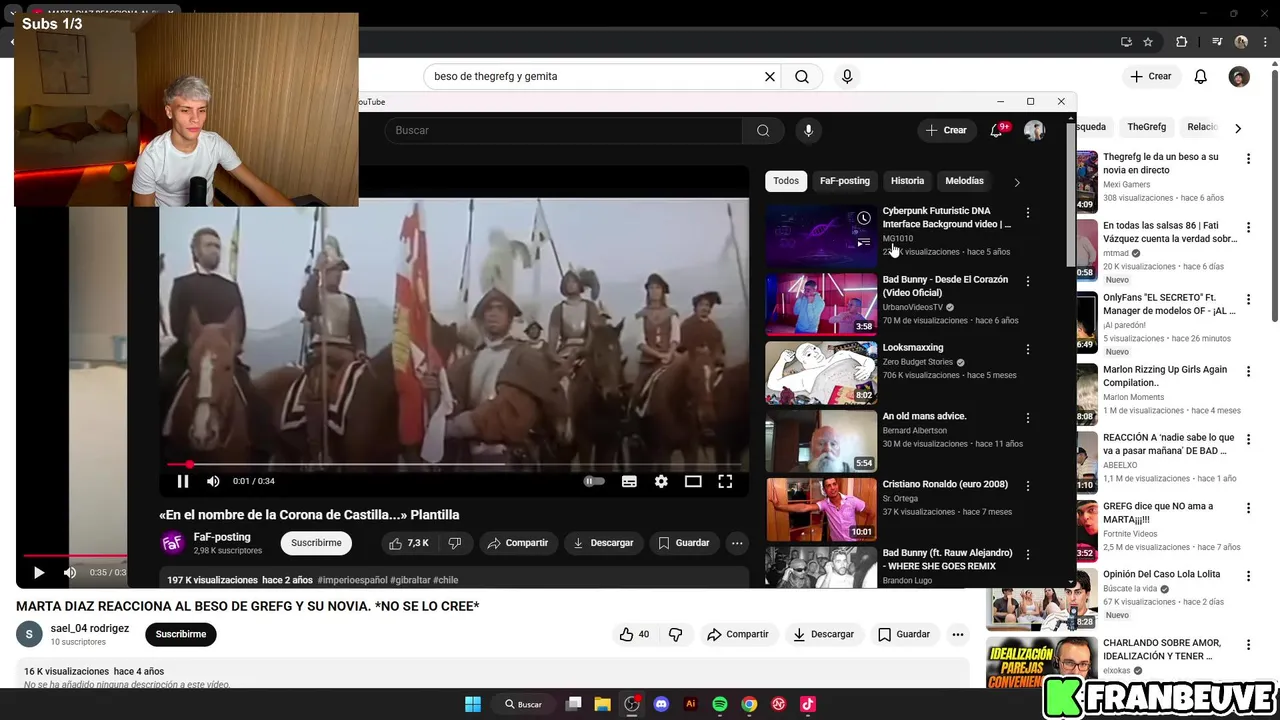Image resolution: width=1280 pixels, height=720 pixels.
Task: Enter fullscreen in the front player
Action: pyautogui.click(x=725, y=481)
